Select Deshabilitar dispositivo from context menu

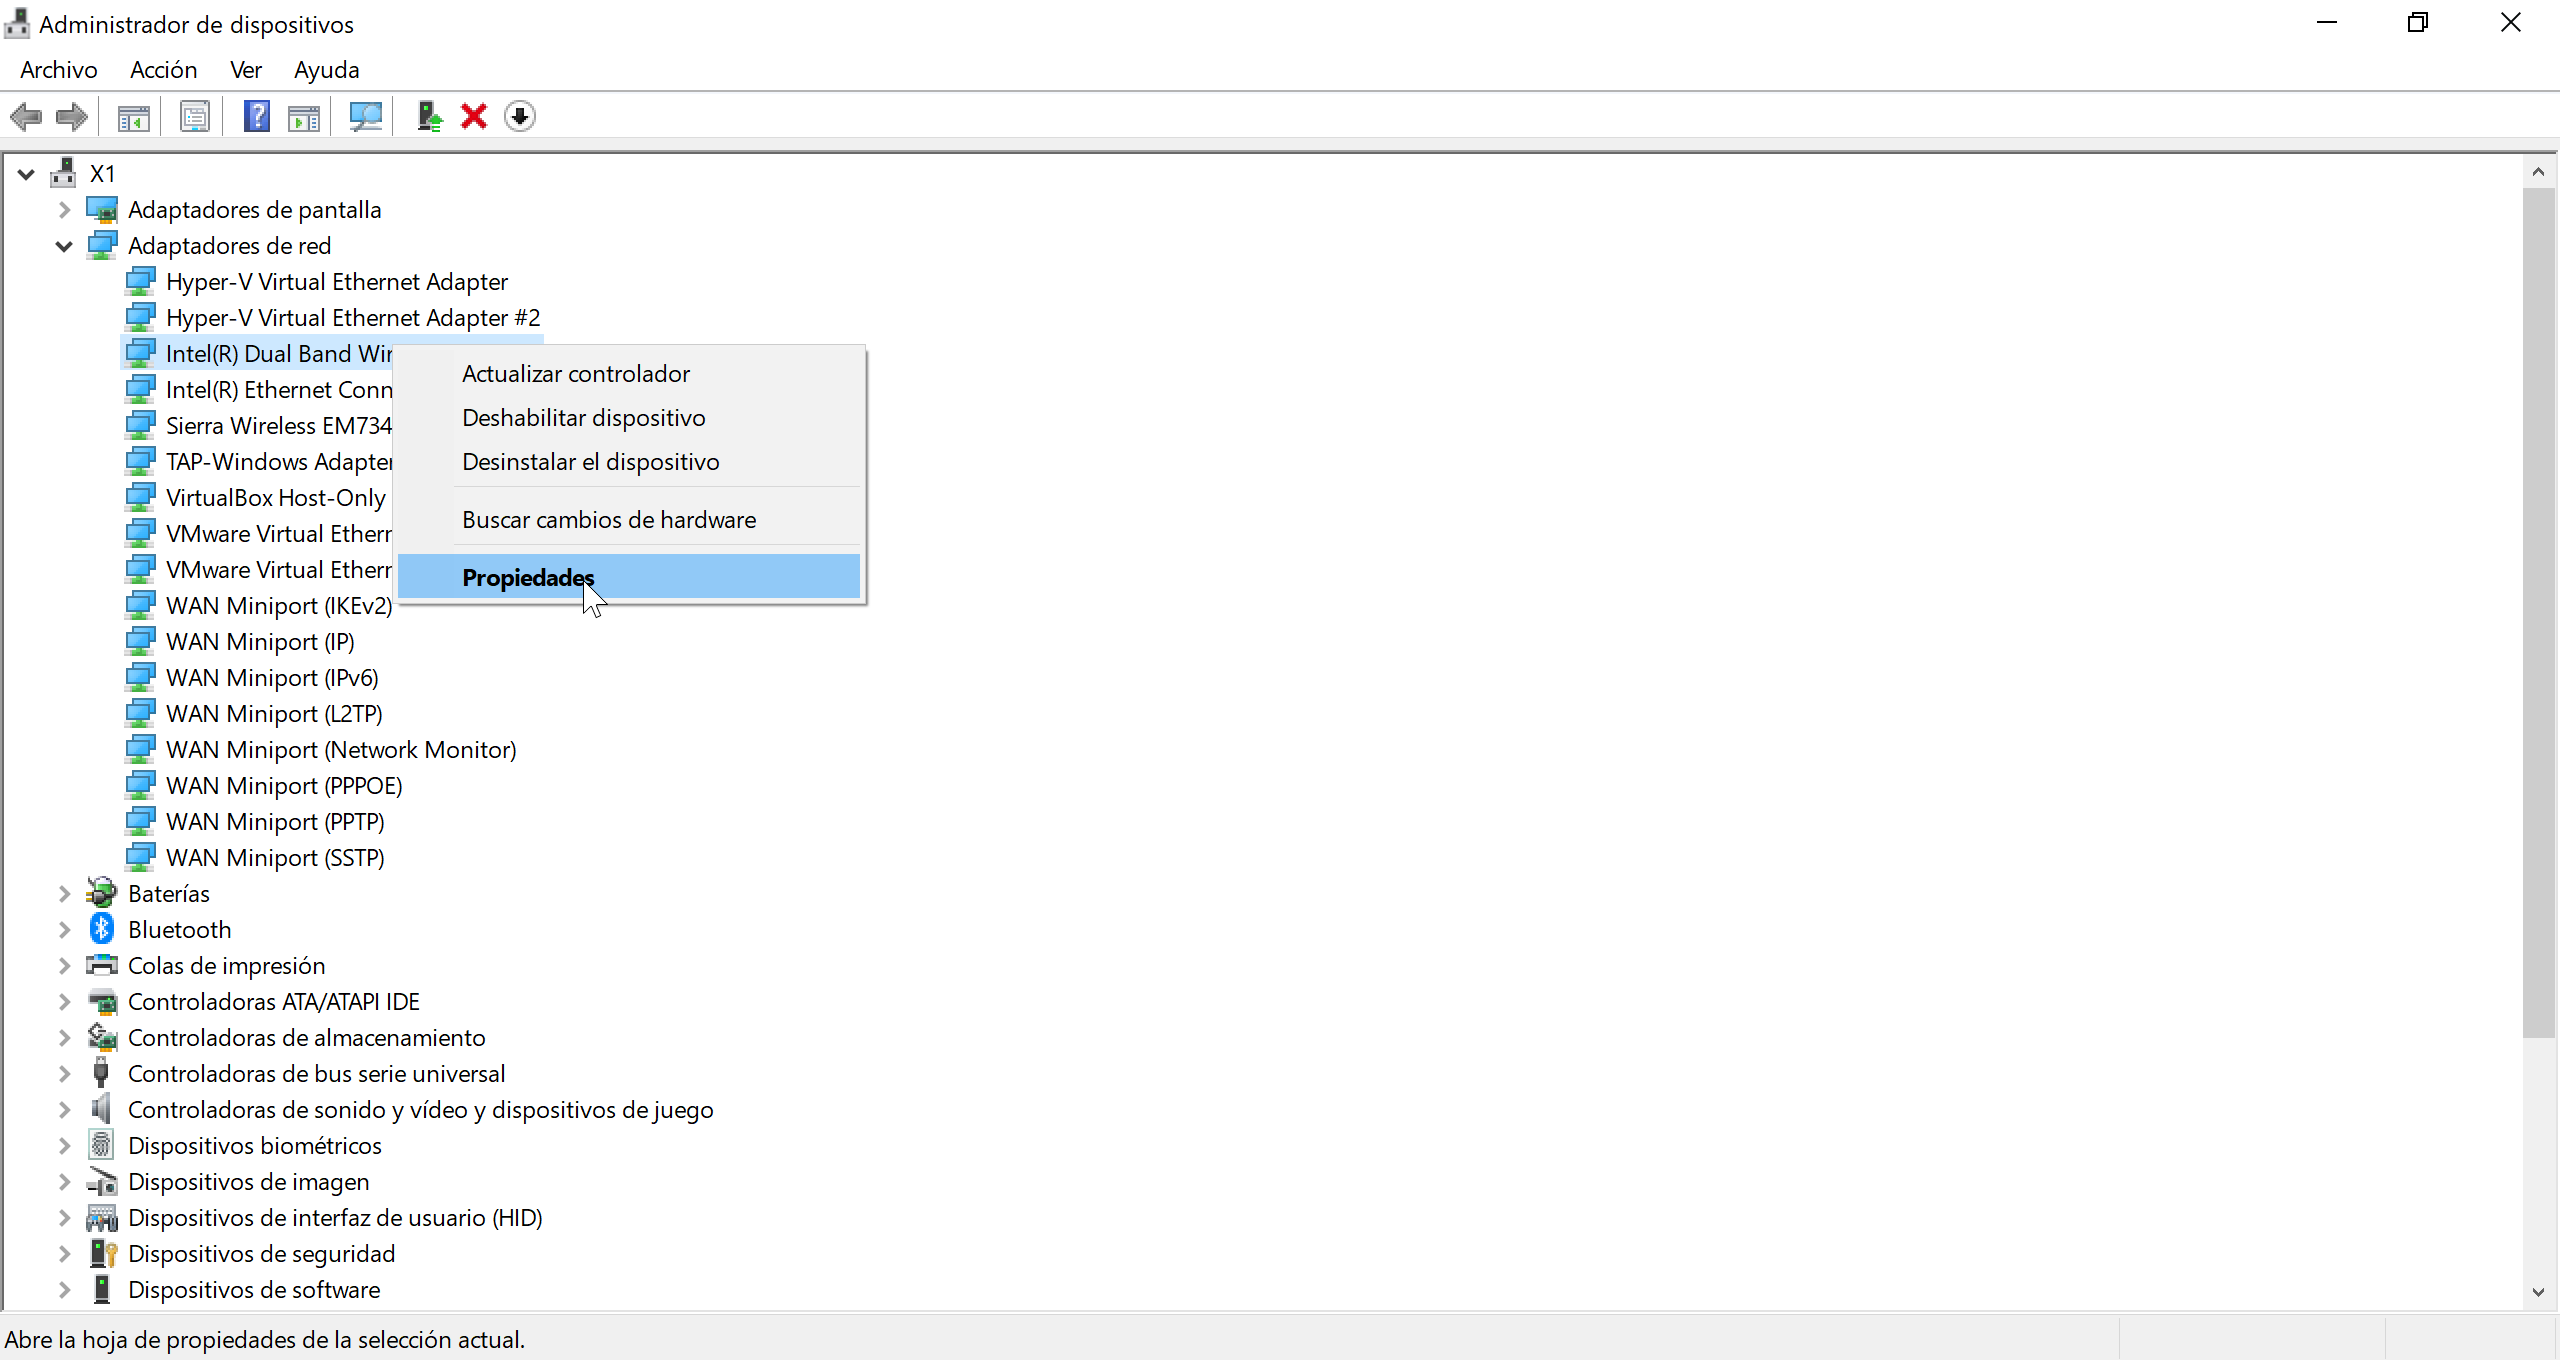pos(583,418)
